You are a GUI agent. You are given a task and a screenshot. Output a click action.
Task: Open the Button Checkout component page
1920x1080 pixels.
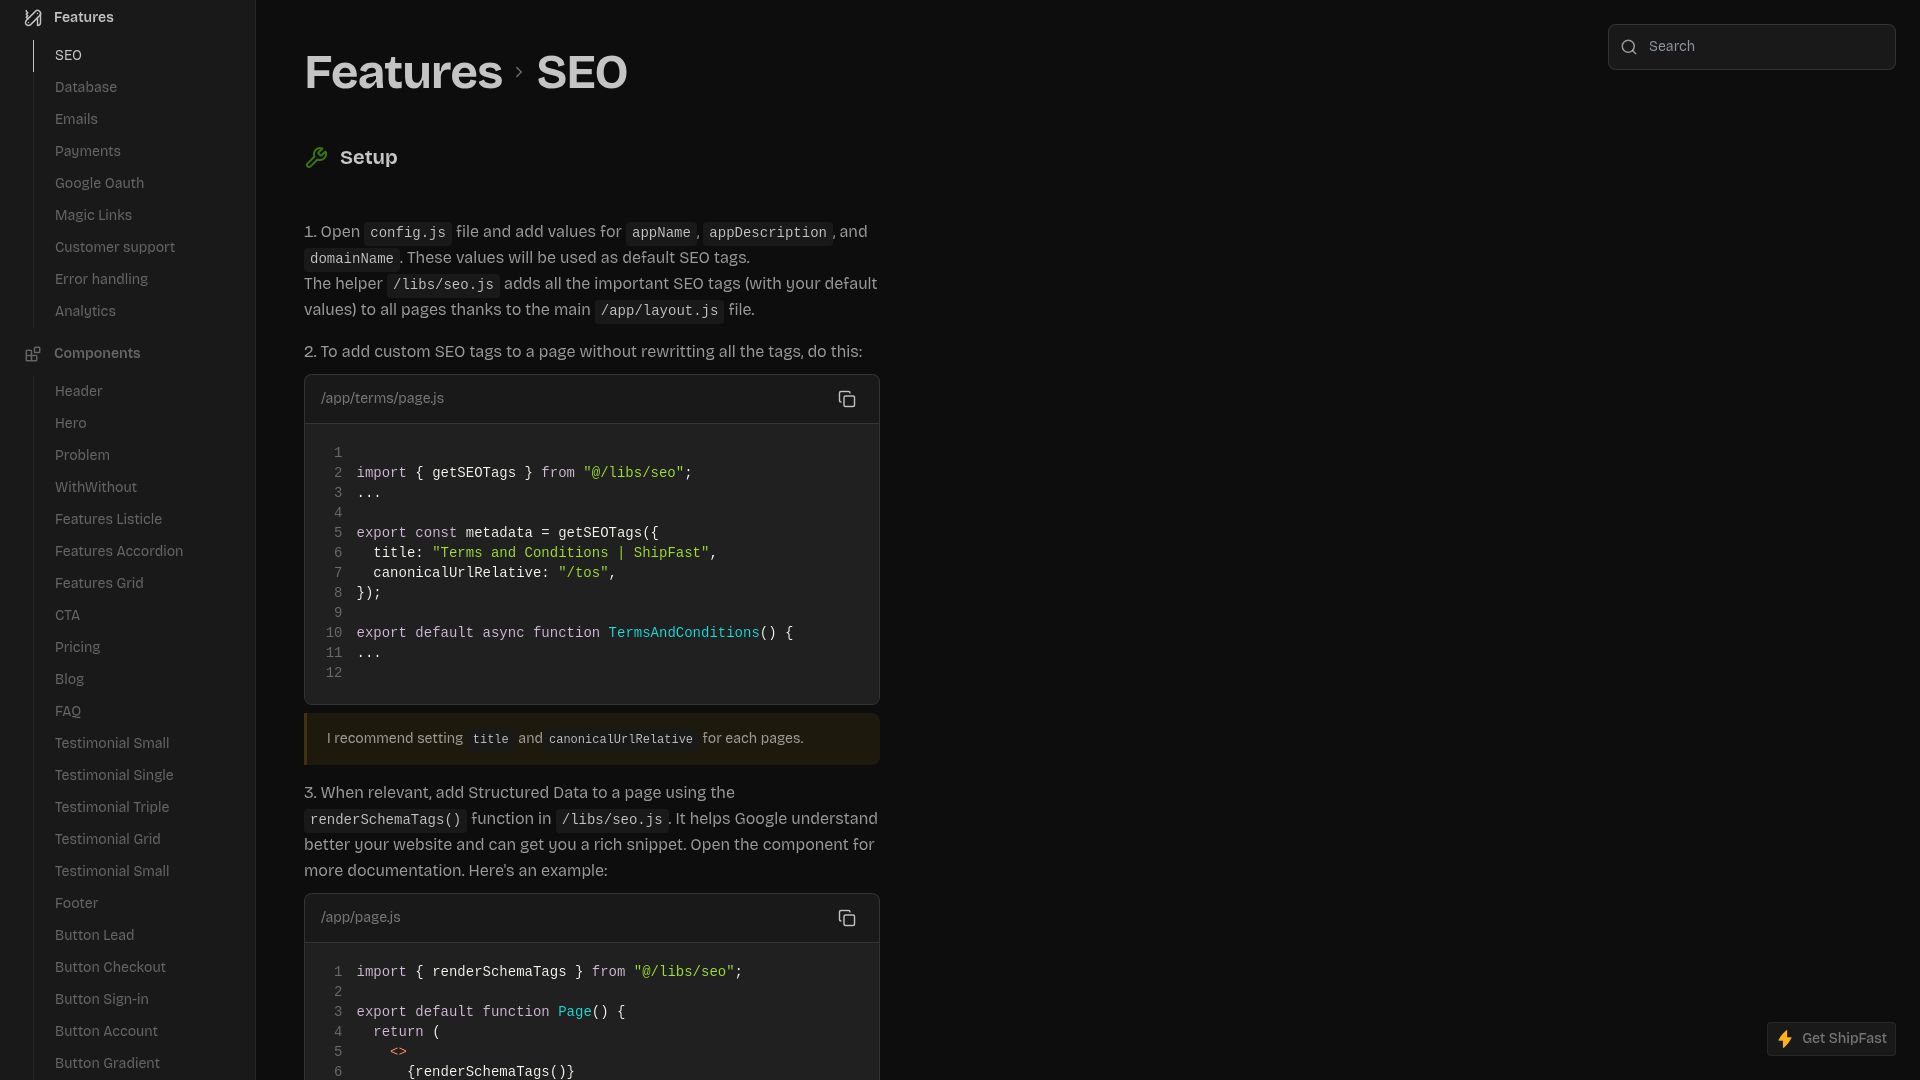point(110,967)
